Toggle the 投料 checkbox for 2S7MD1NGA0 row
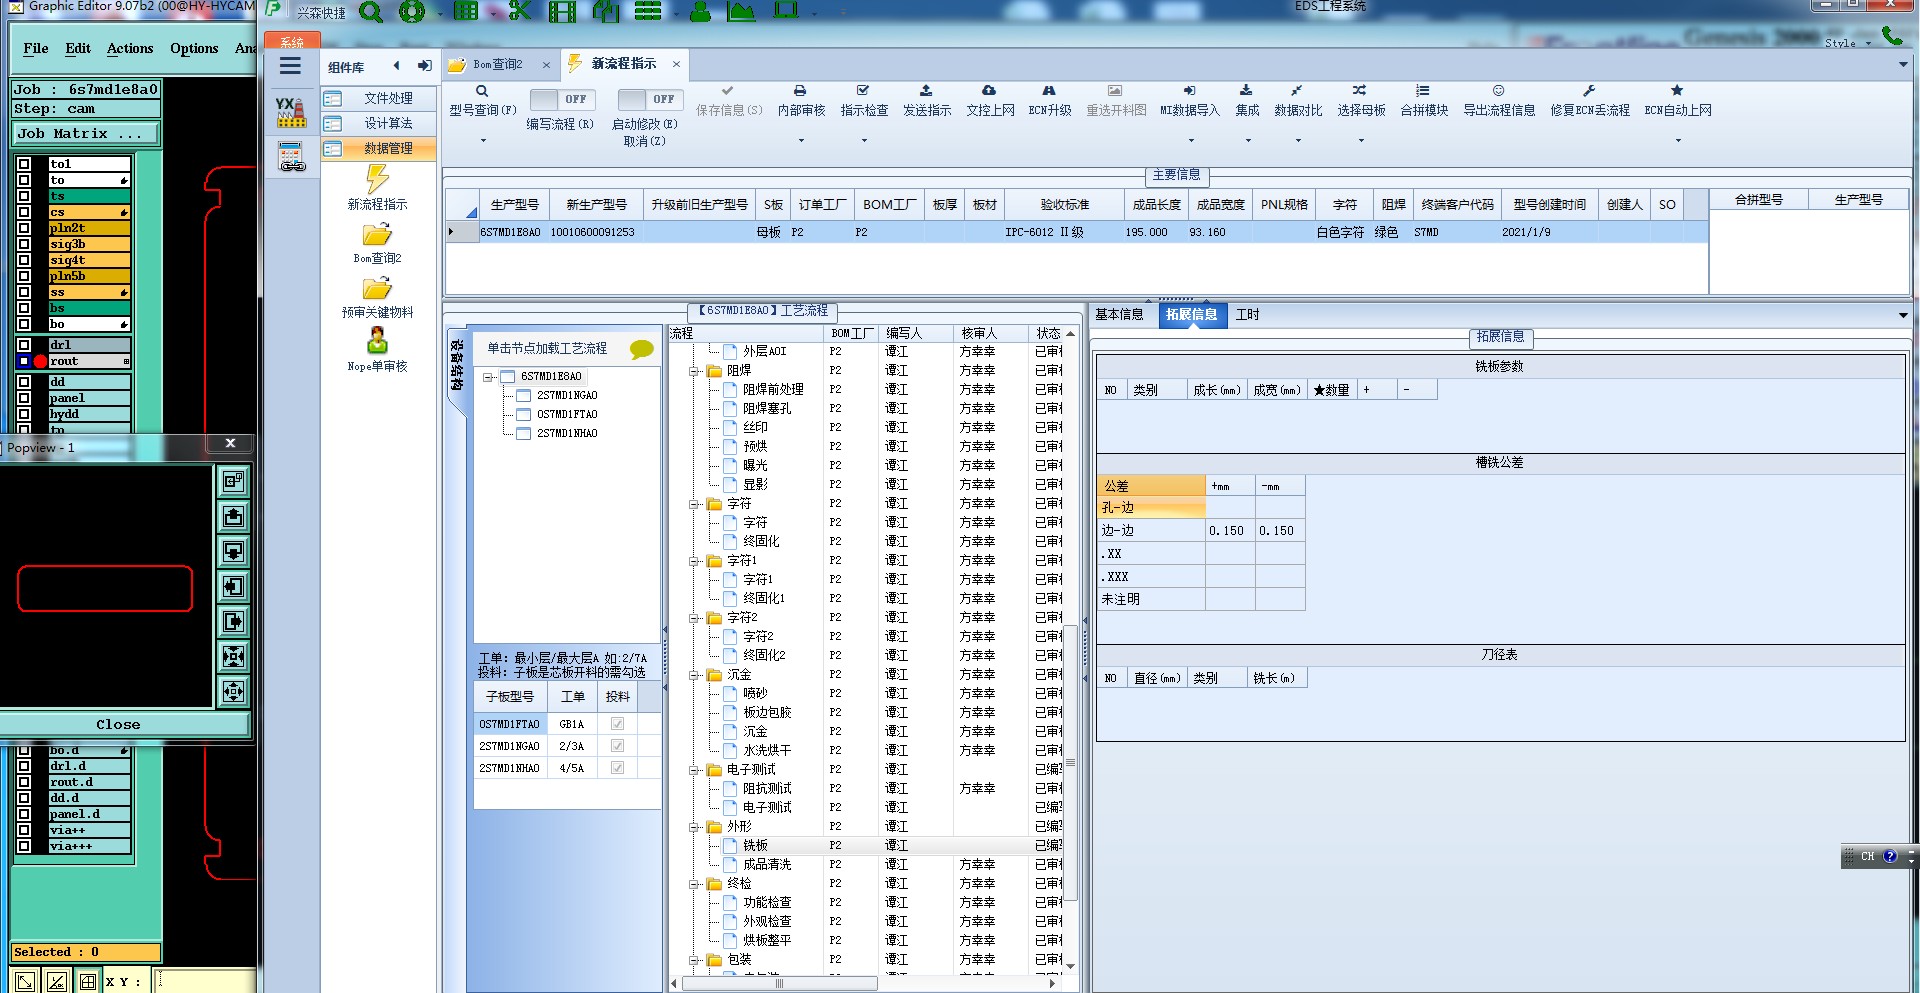Image resolution: width=1920 pixels, height=993 pixels. tap(618, 746)
